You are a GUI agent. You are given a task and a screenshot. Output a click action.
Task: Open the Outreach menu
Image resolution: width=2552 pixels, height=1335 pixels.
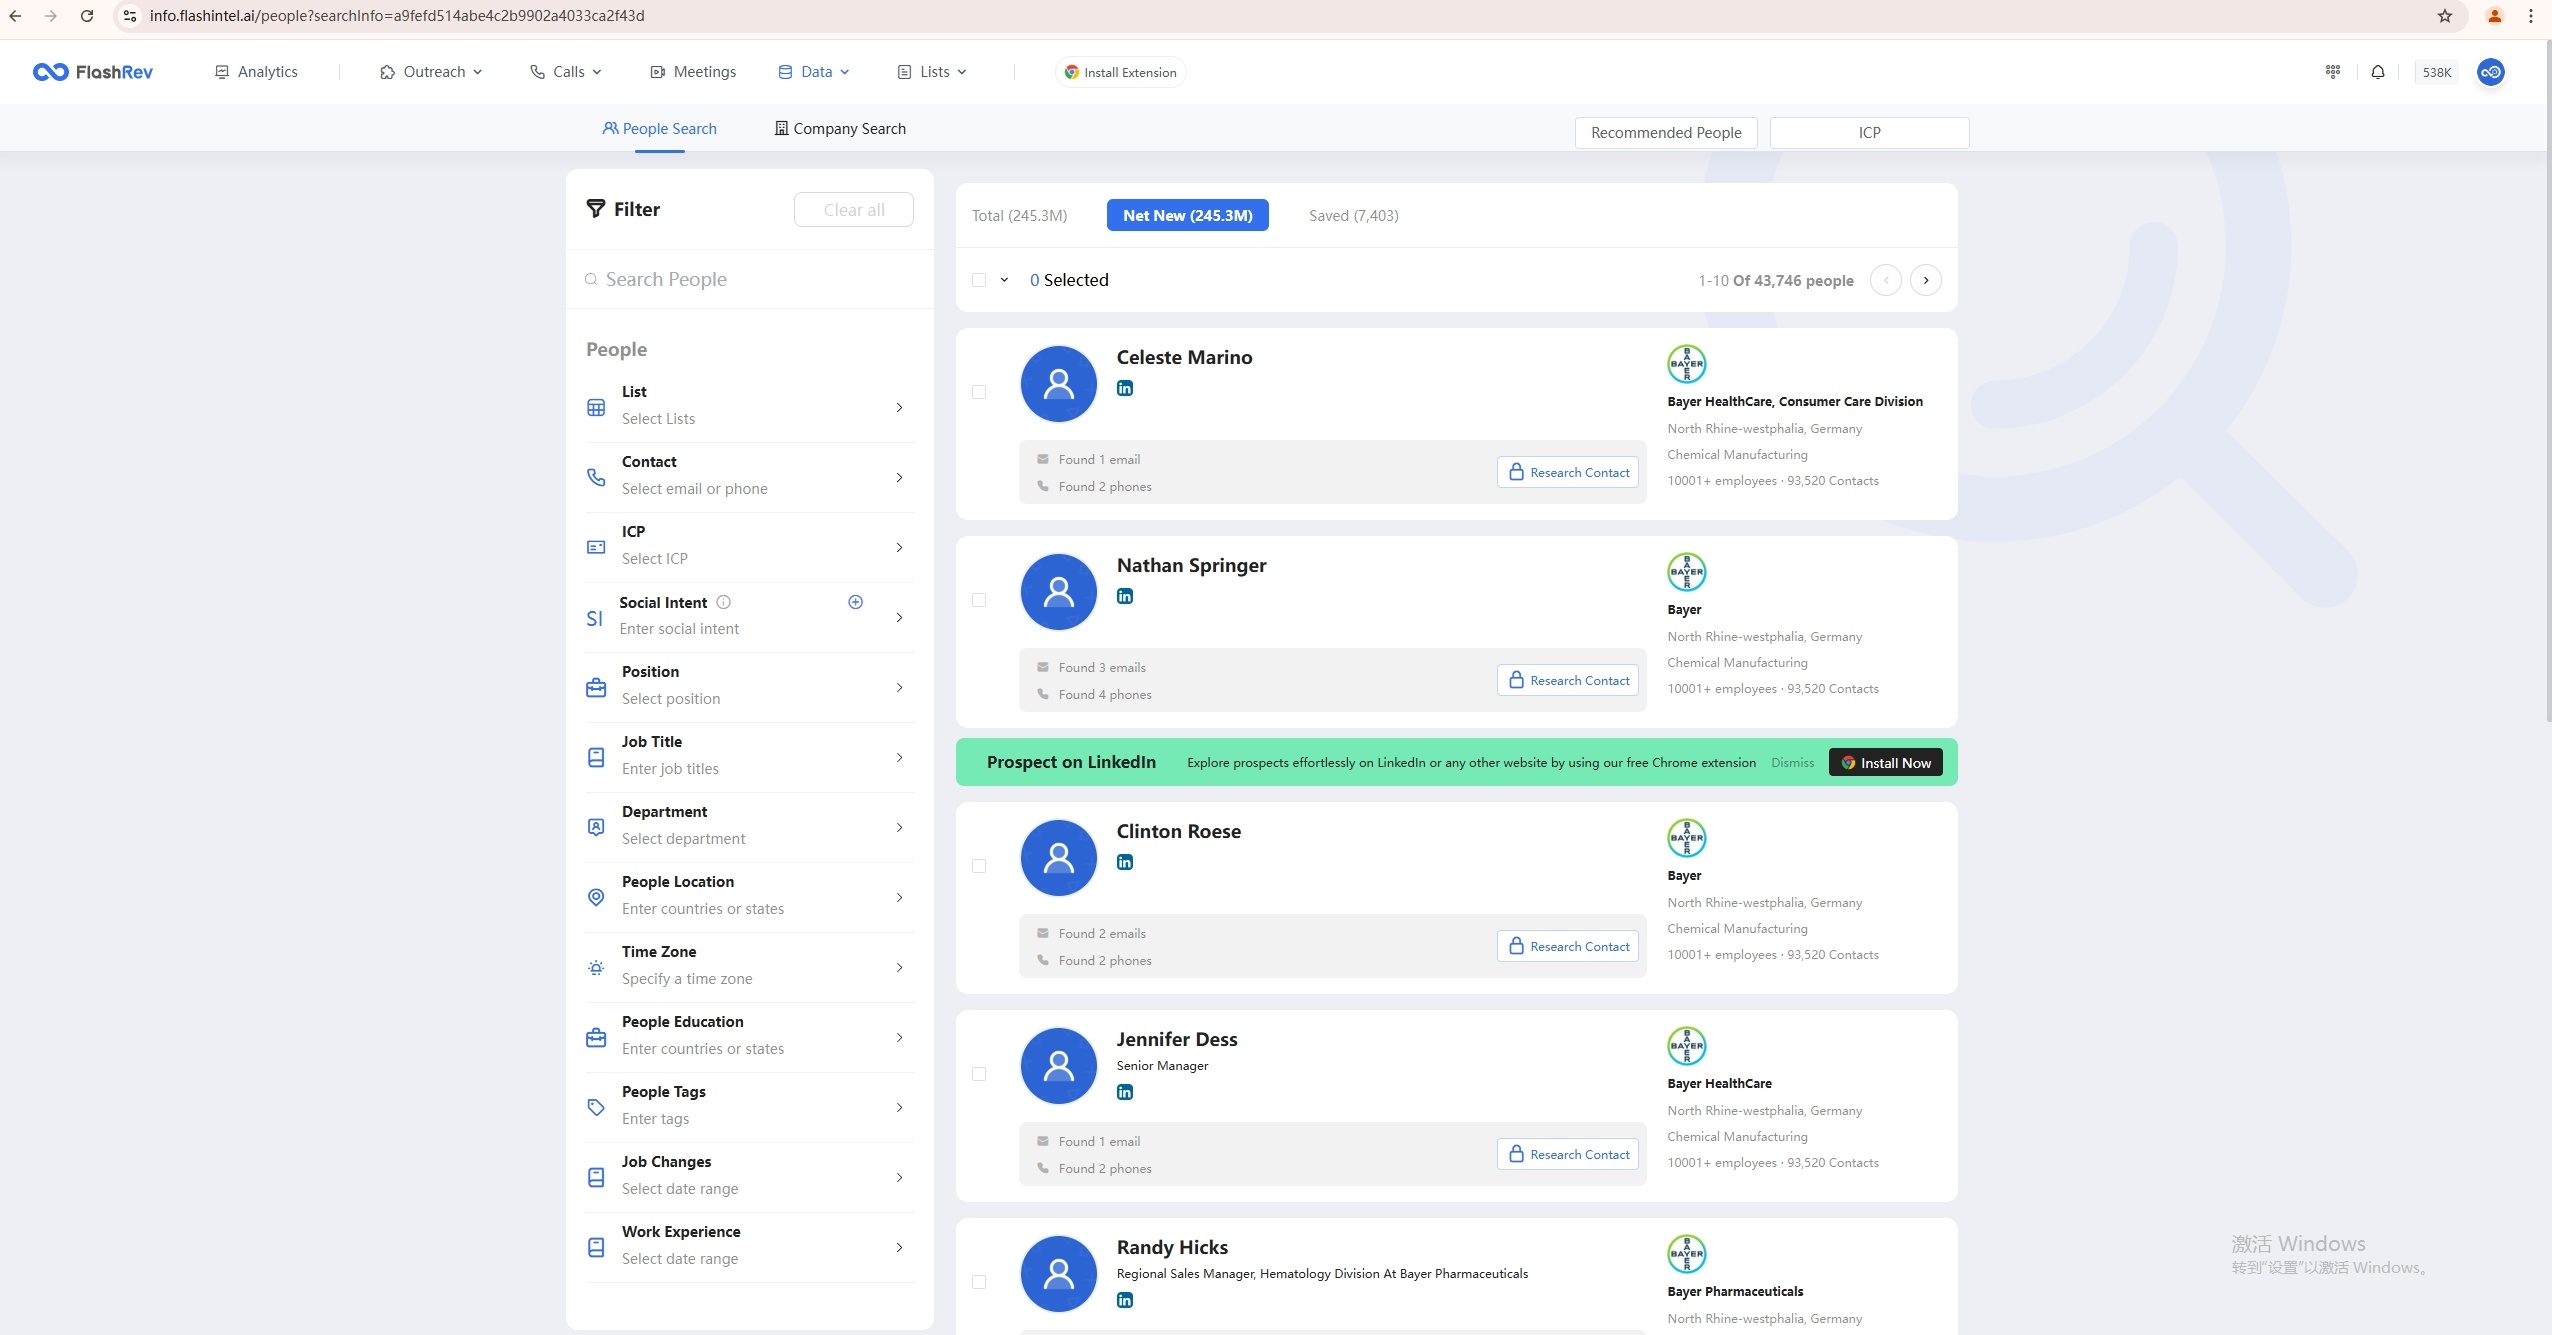point(431,72)
